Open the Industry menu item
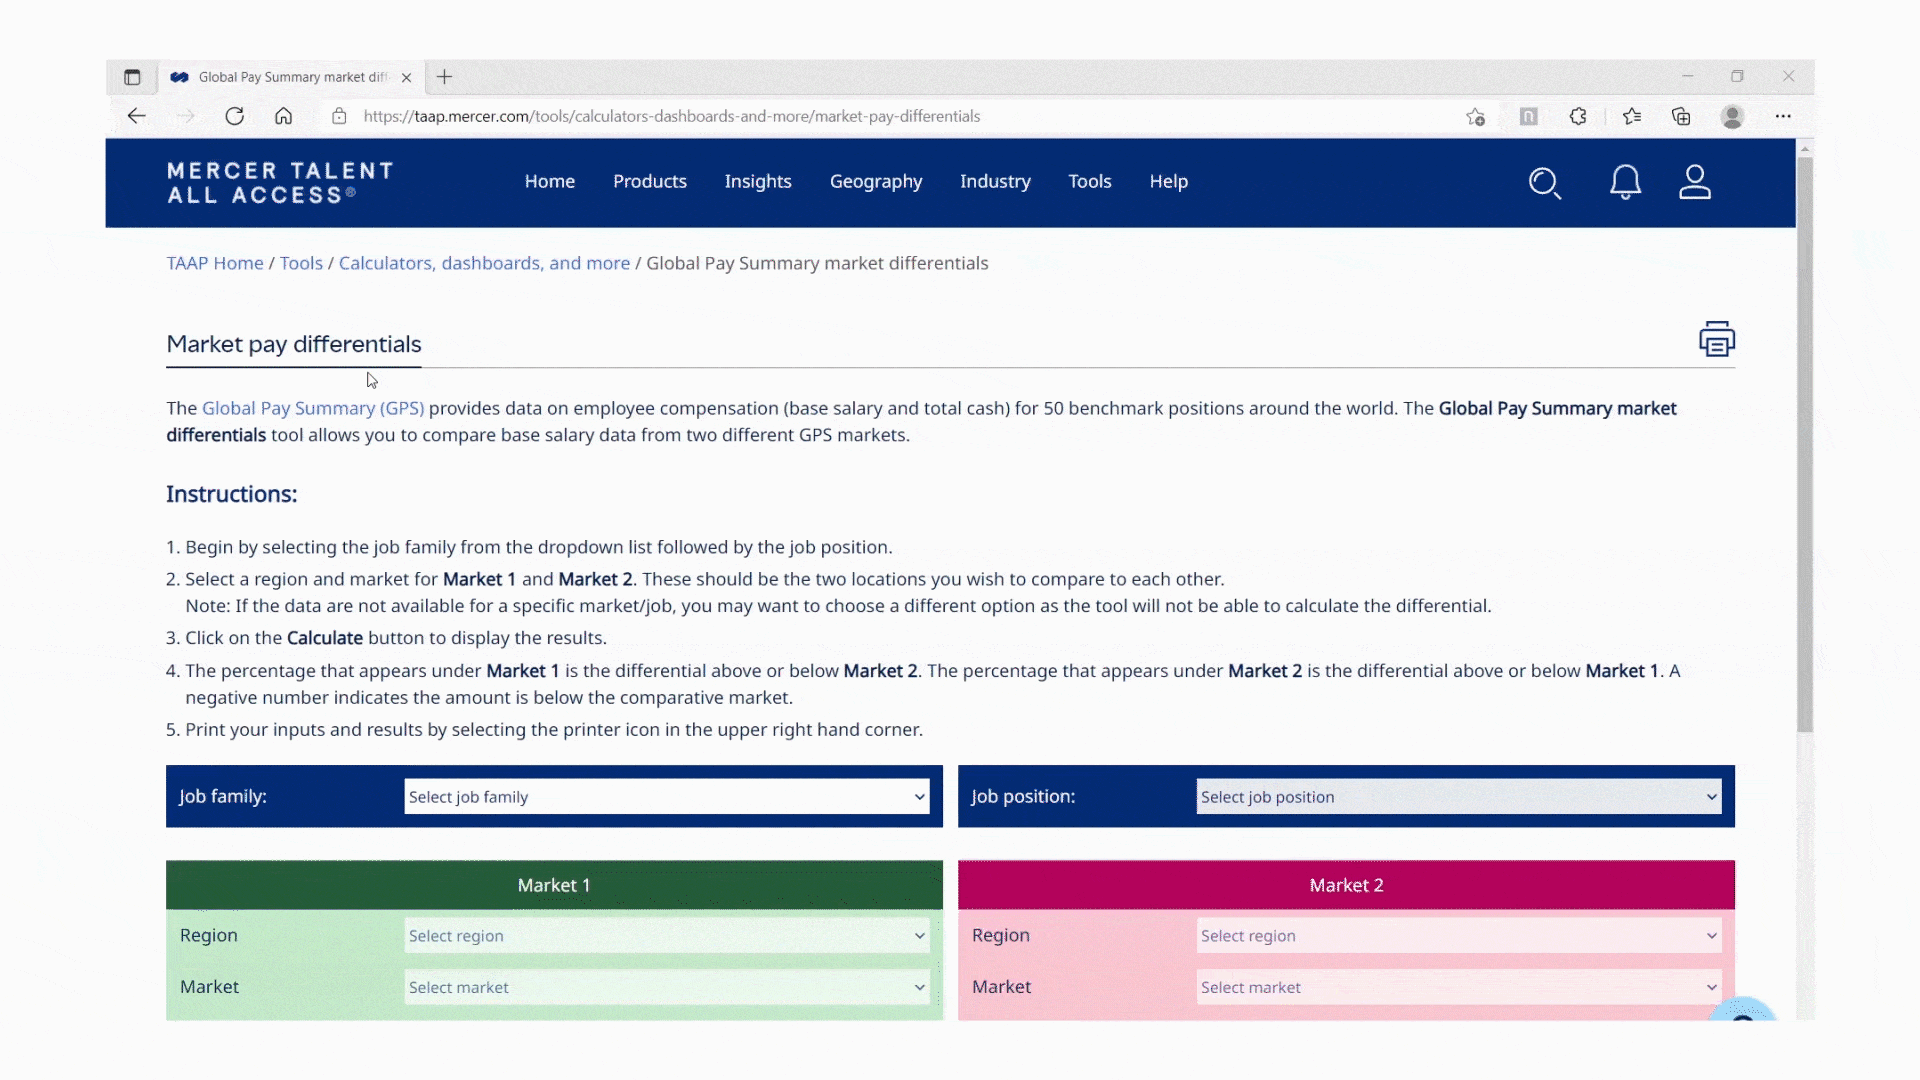Screen dimensions: 1920x1080 click(995, 182)
